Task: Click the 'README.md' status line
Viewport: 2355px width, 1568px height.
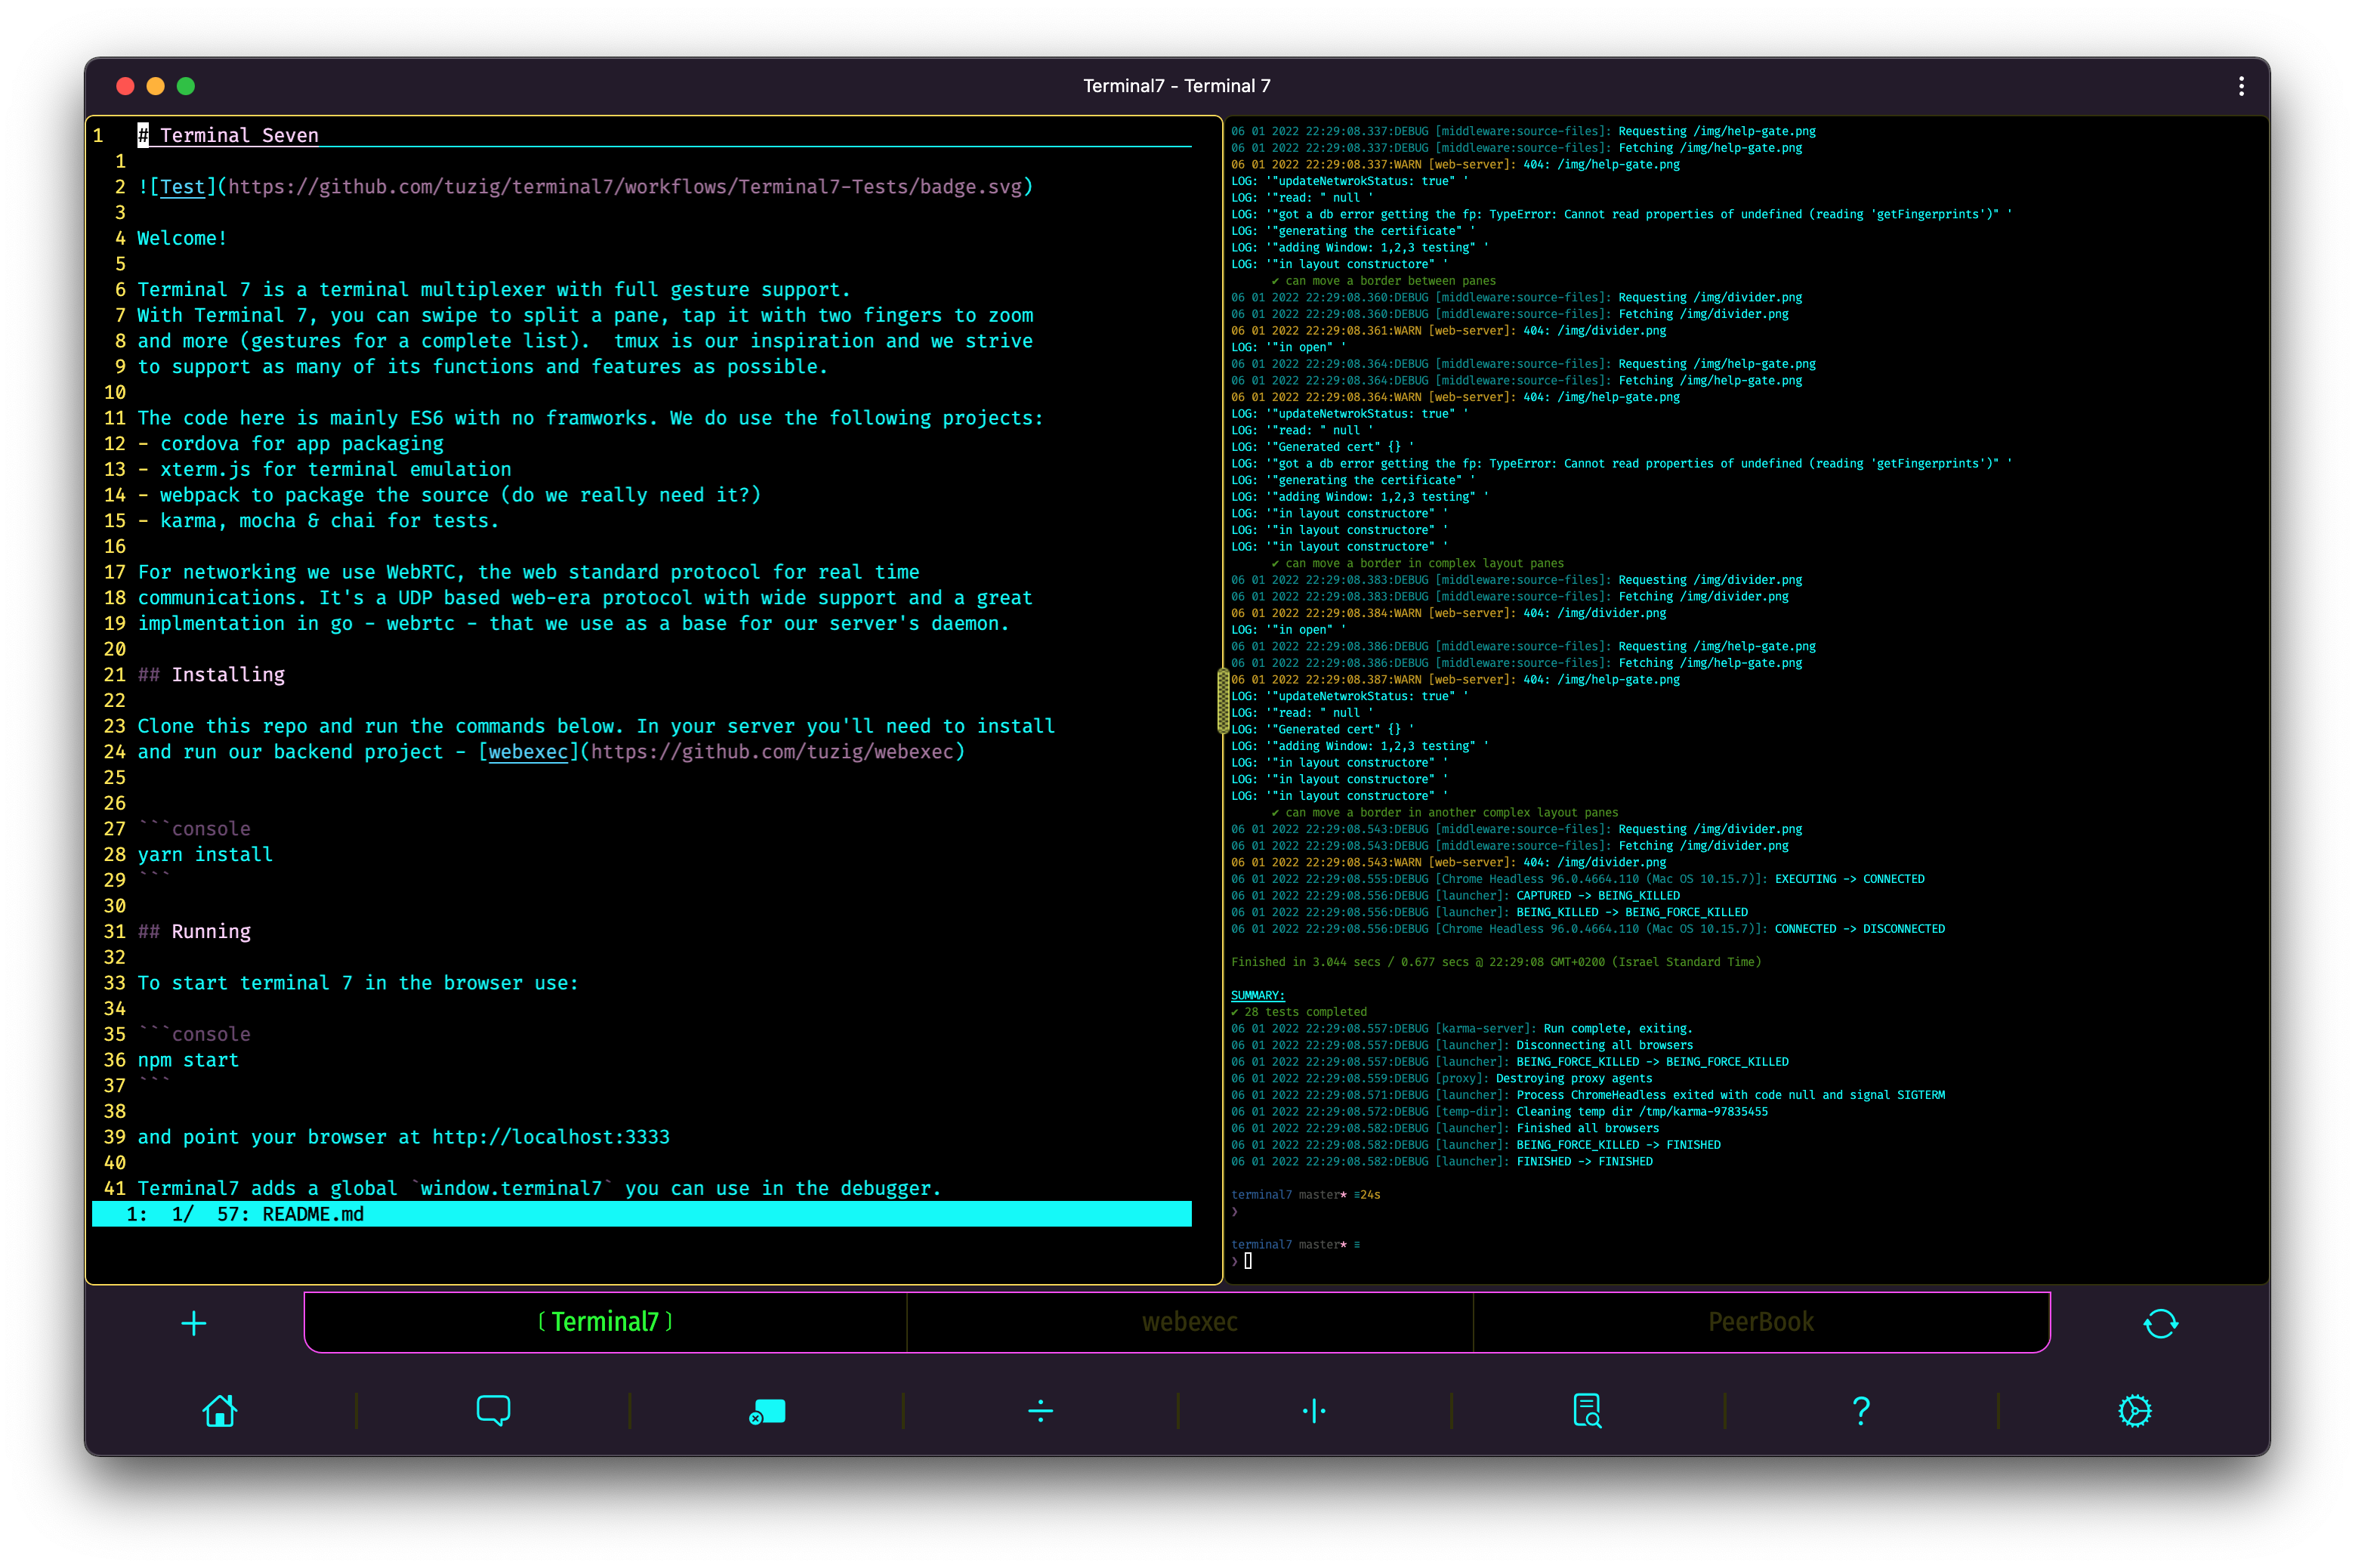Action: [641, 1214]
